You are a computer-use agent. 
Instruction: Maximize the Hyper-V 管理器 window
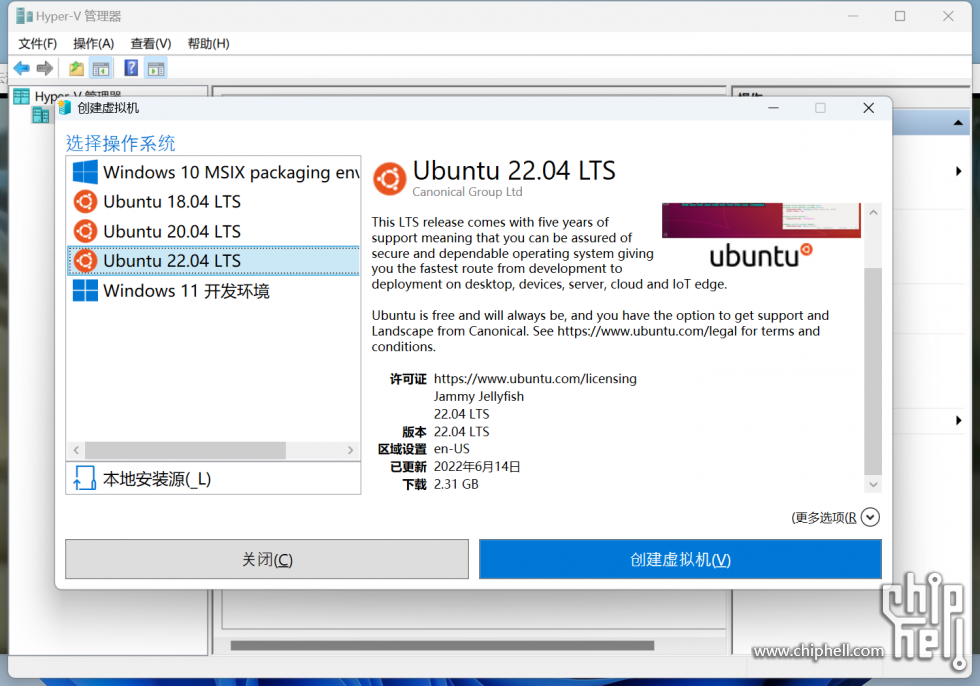pos(900,16)
